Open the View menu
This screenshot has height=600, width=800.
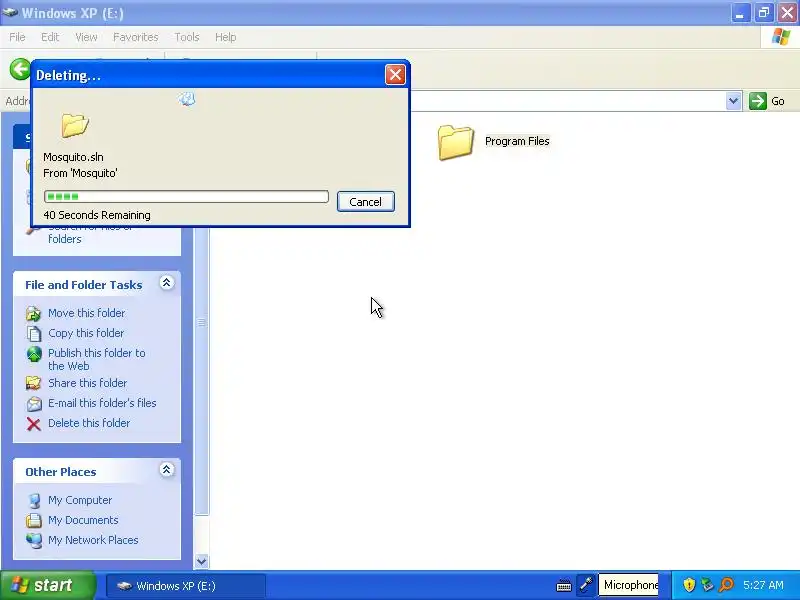tap(86, 37)
